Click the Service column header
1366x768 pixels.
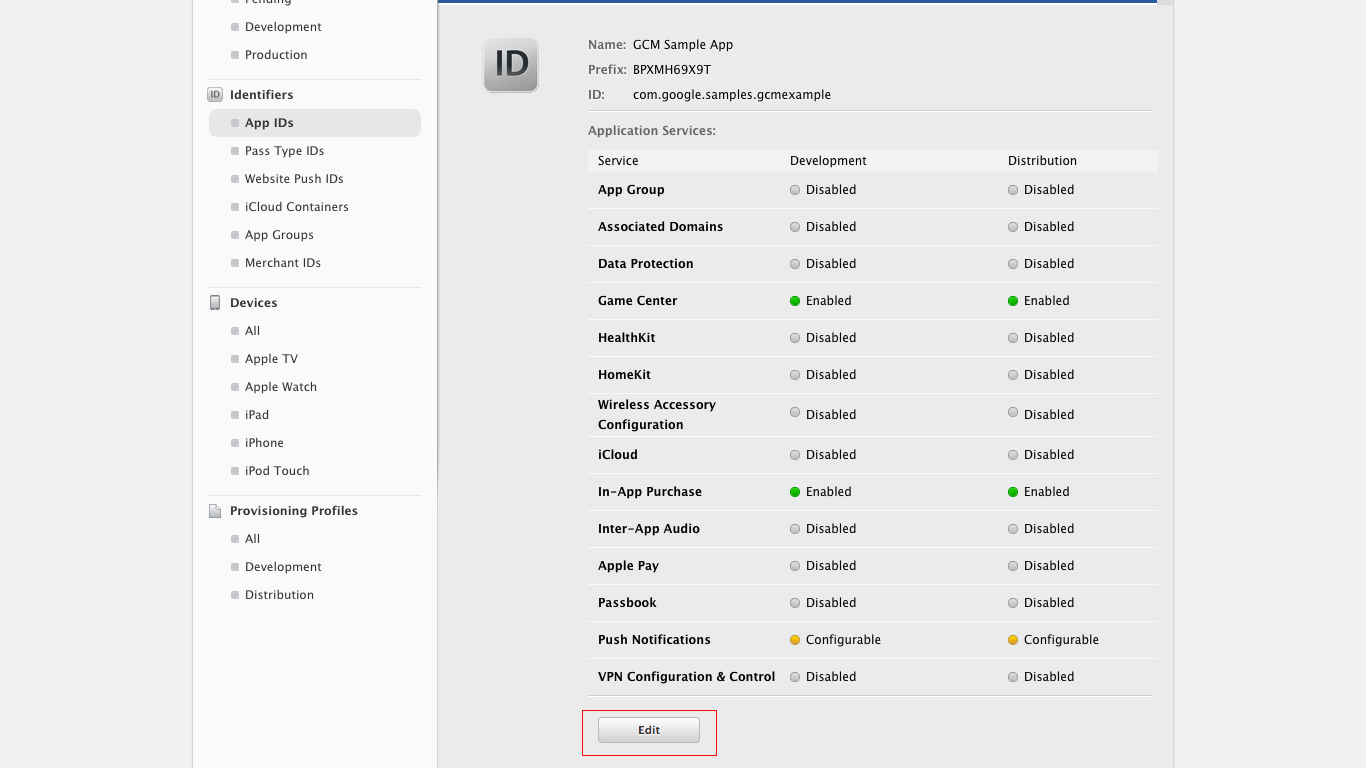pyautogui.click(x=618, y=161)
